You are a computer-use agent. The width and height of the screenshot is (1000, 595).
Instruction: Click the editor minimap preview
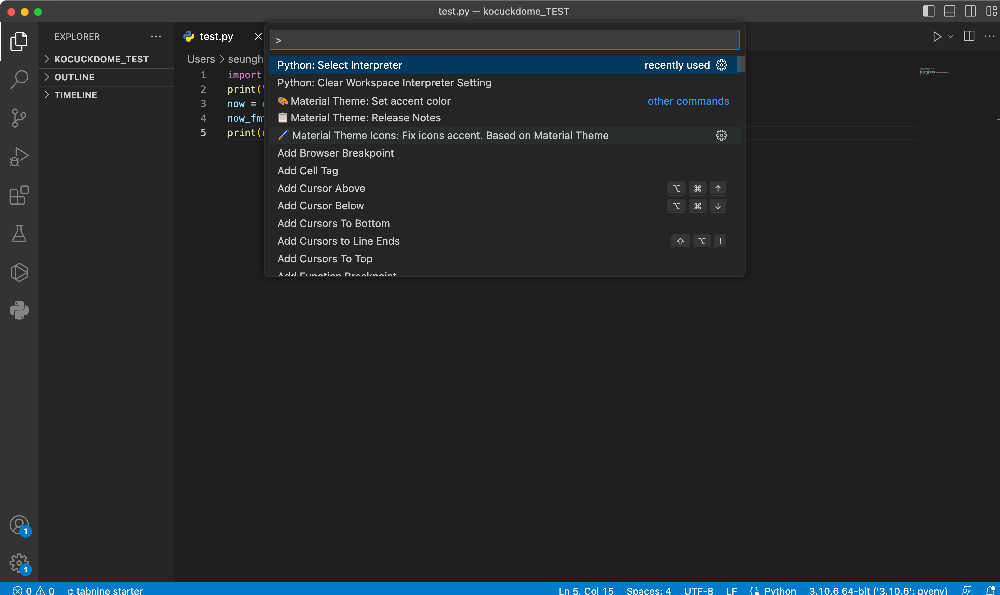(x=934, y=71)
